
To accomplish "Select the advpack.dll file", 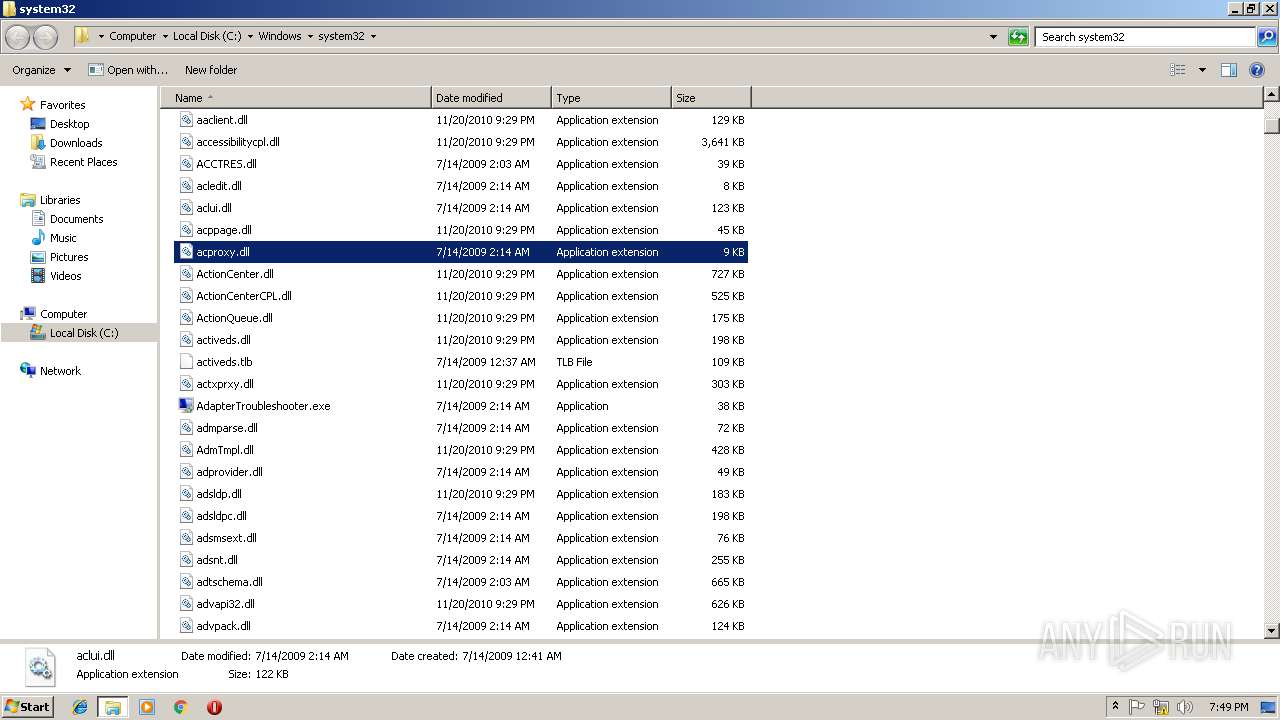I will pyautogui.click(x=461, y=626).
